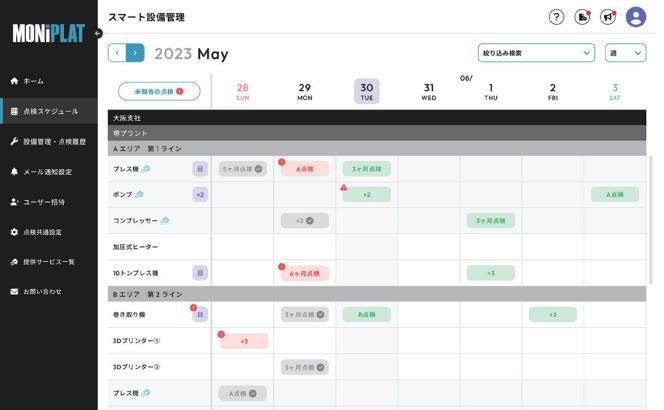
Task: Open メール通知設定 in the sidebar
Action: [47, 172]
